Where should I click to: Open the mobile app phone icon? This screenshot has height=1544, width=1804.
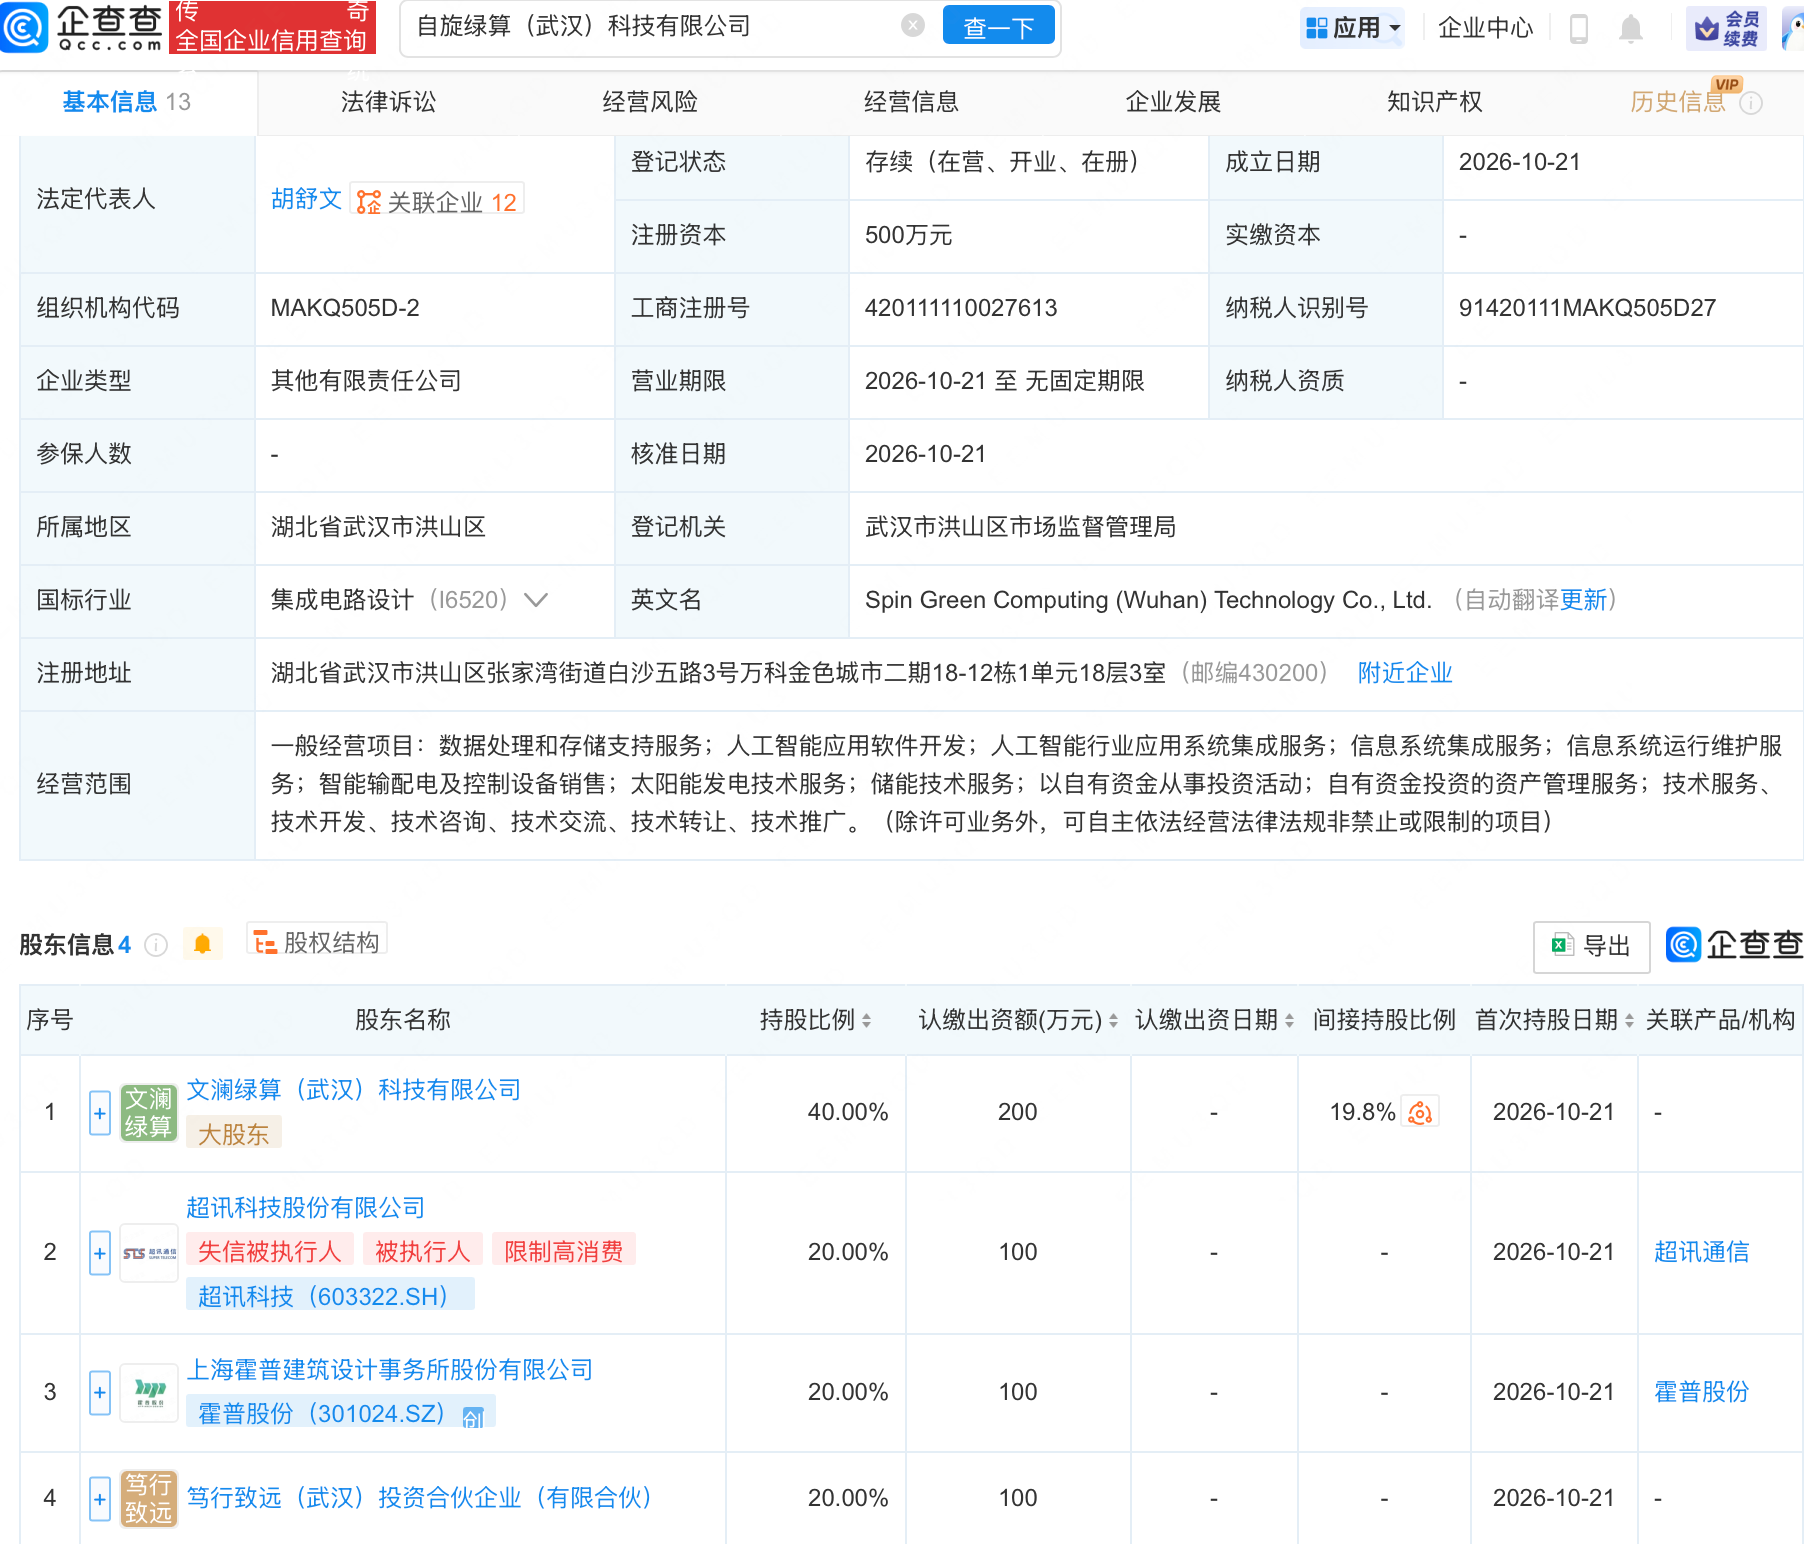[1579, 28]
